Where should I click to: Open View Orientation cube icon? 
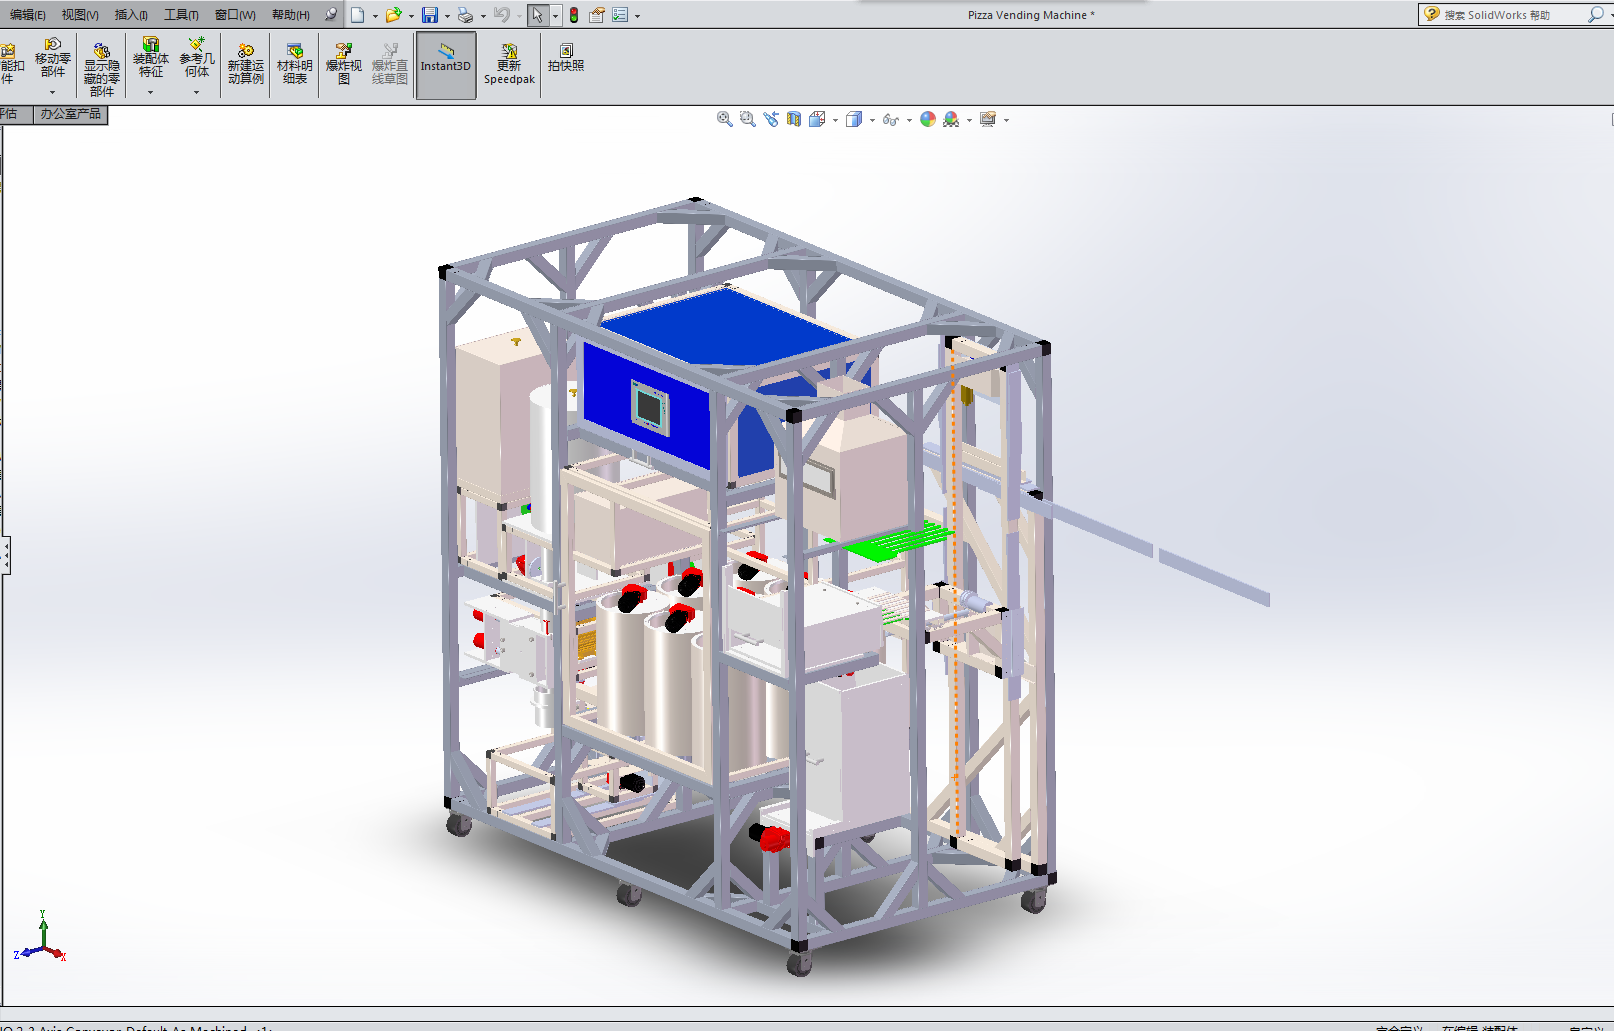point(817,119)
